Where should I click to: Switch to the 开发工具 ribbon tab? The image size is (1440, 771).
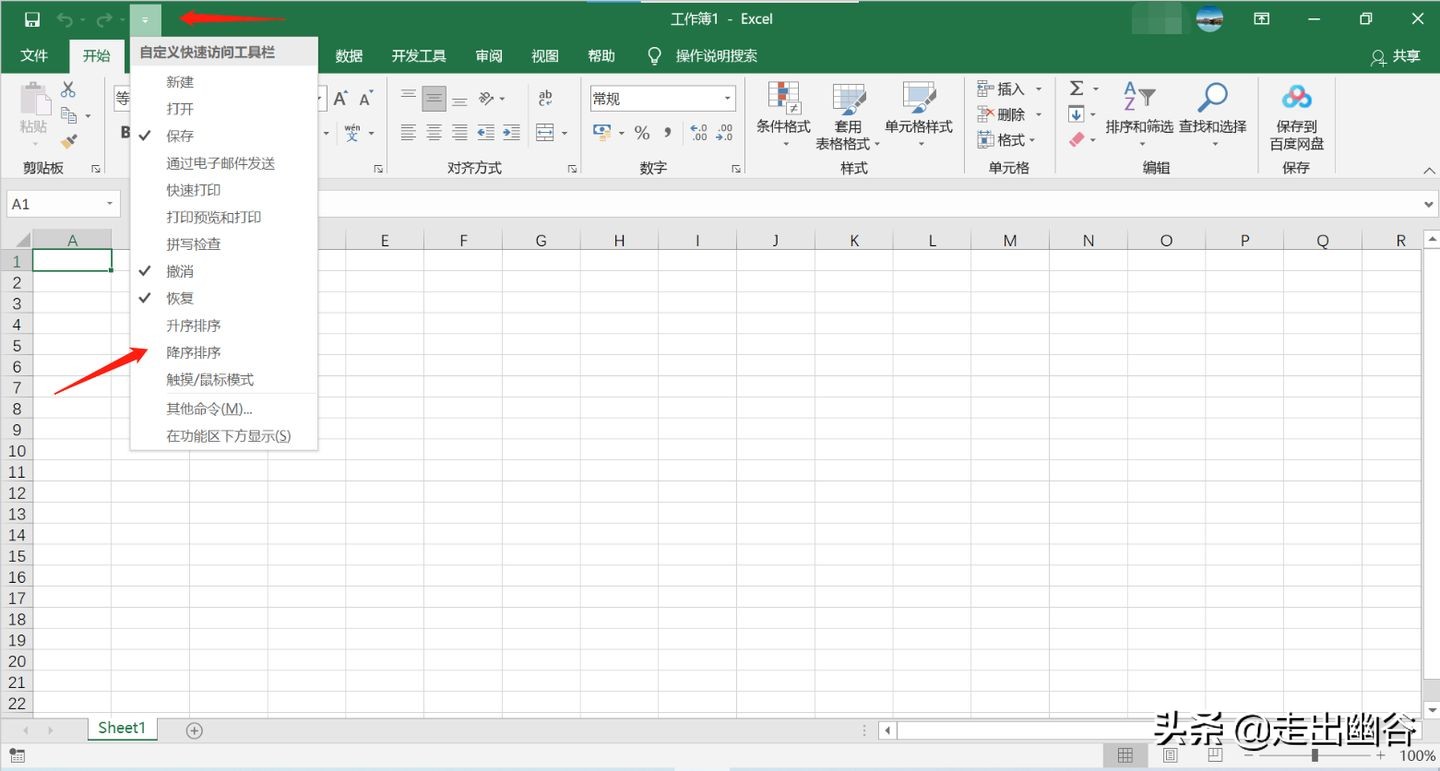[x=419, y=56]
